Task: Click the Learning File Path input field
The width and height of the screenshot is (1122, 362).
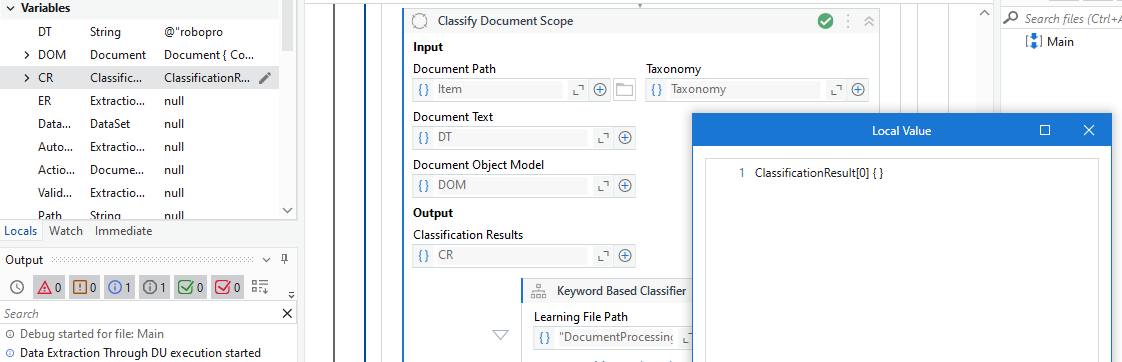Action: [615, 337]
